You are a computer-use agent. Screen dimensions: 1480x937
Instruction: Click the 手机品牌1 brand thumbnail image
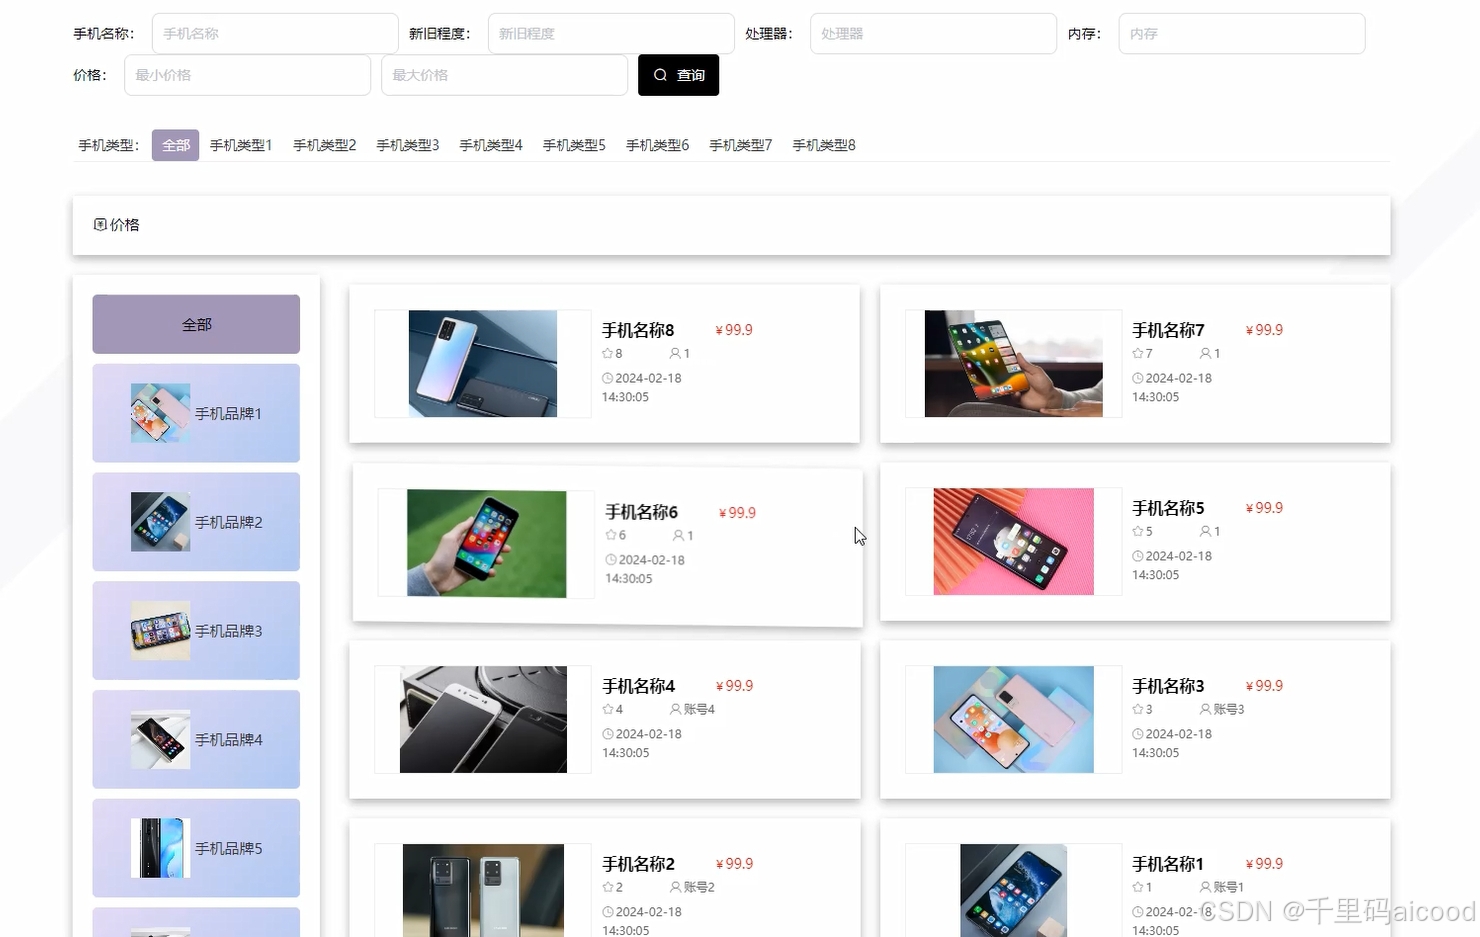(x=160, y=413)
